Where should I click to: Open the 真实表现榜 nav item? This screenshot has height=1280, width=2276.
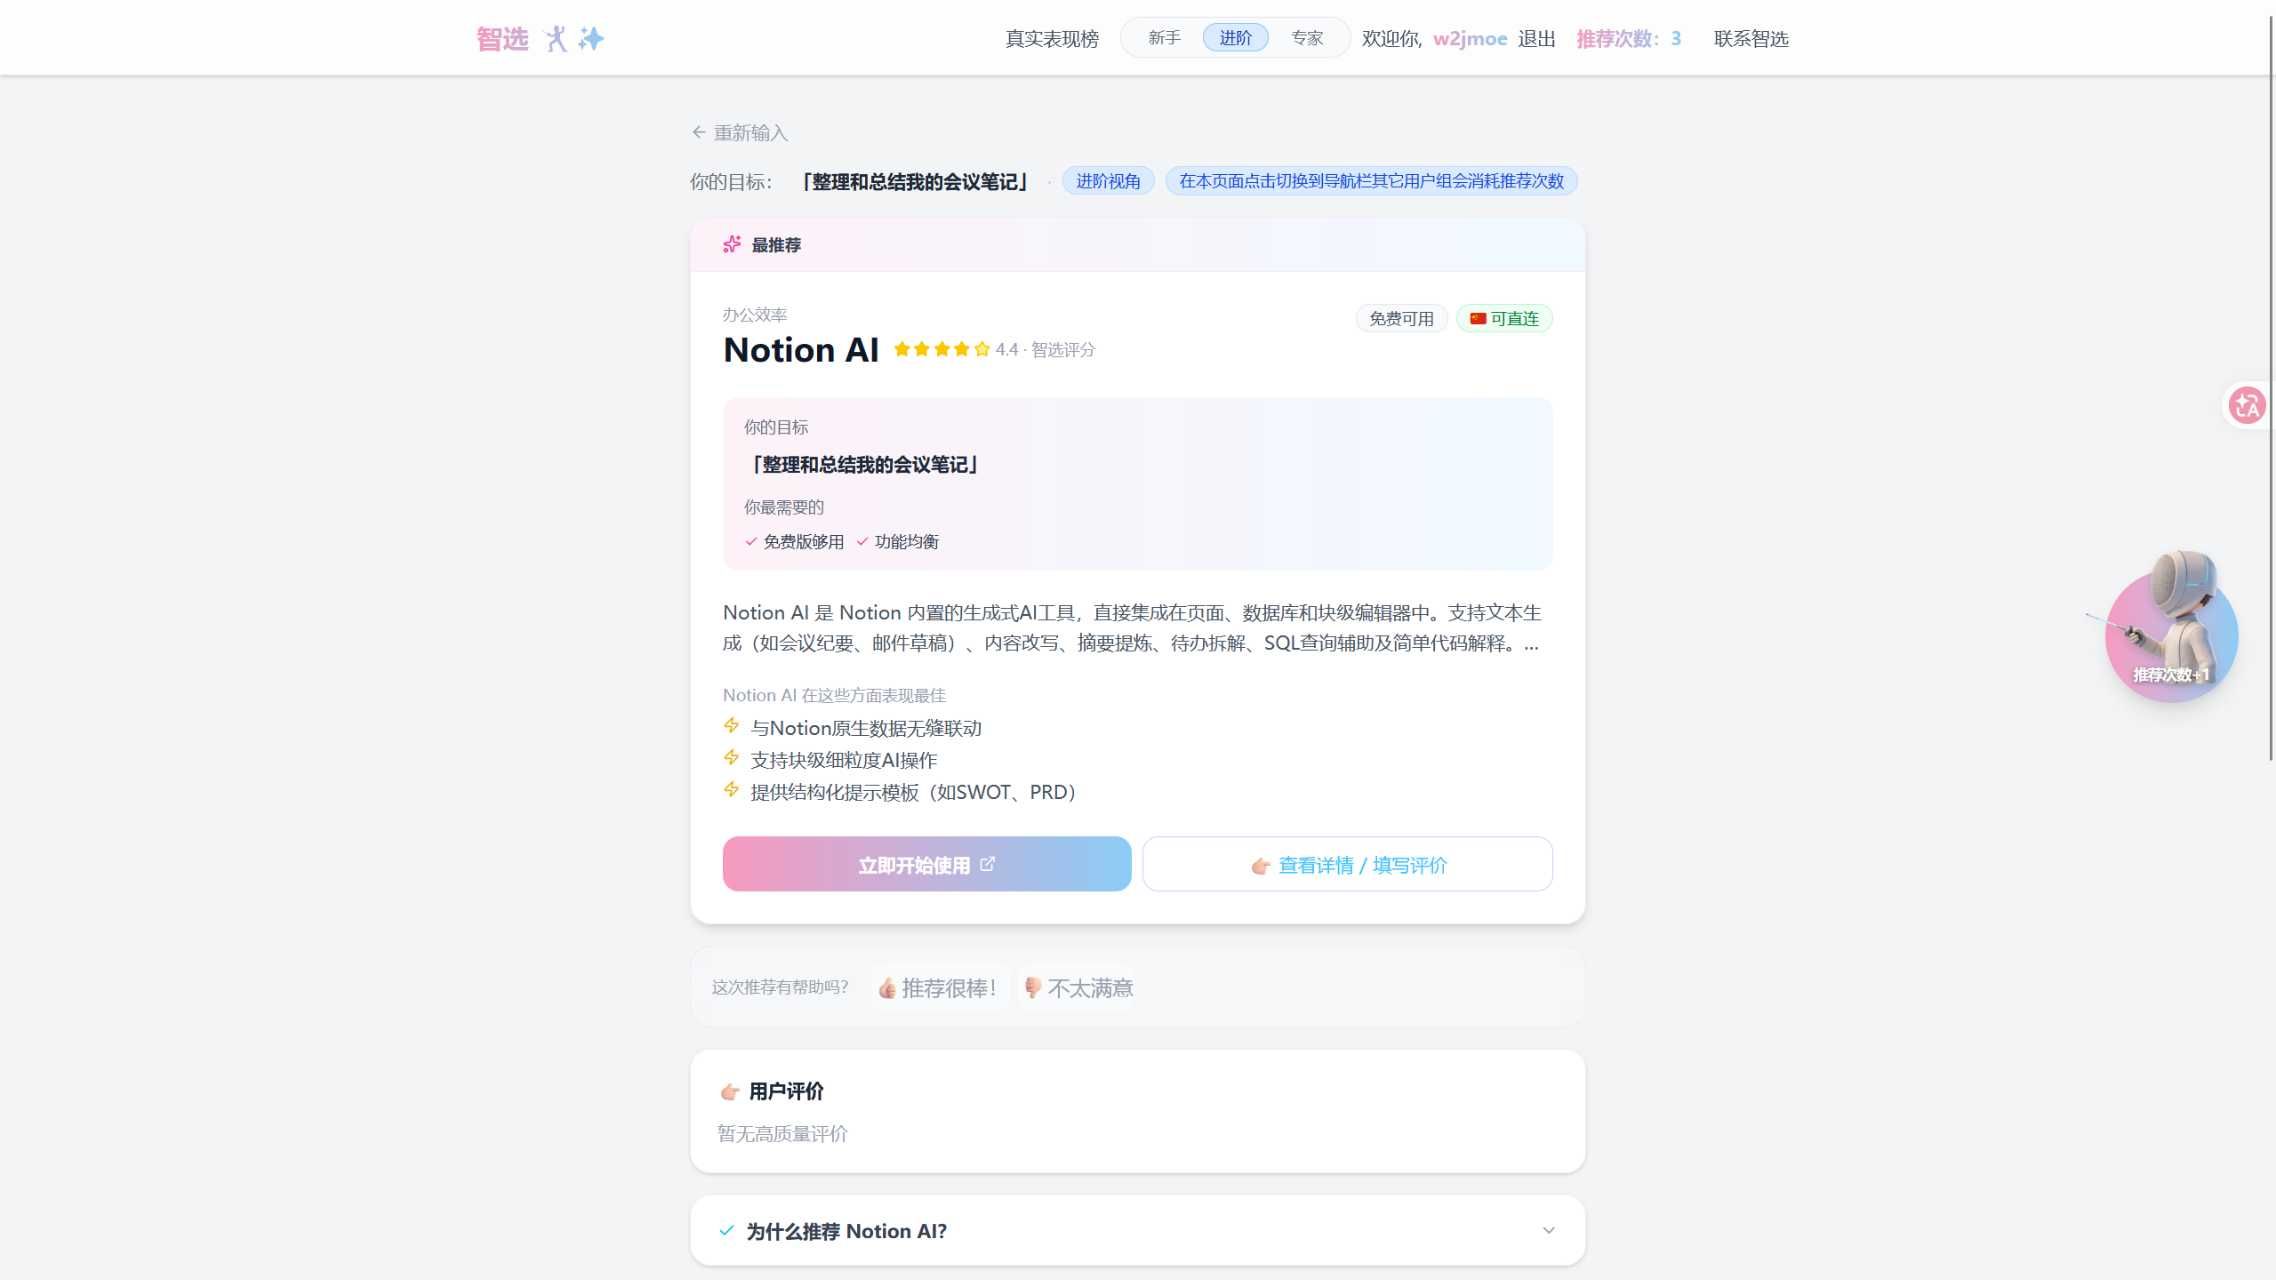click(1051, 39)
